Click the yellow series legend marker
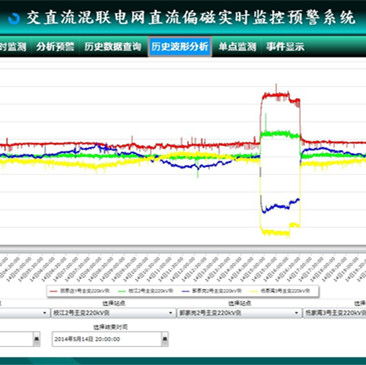 tap(254, 291)
